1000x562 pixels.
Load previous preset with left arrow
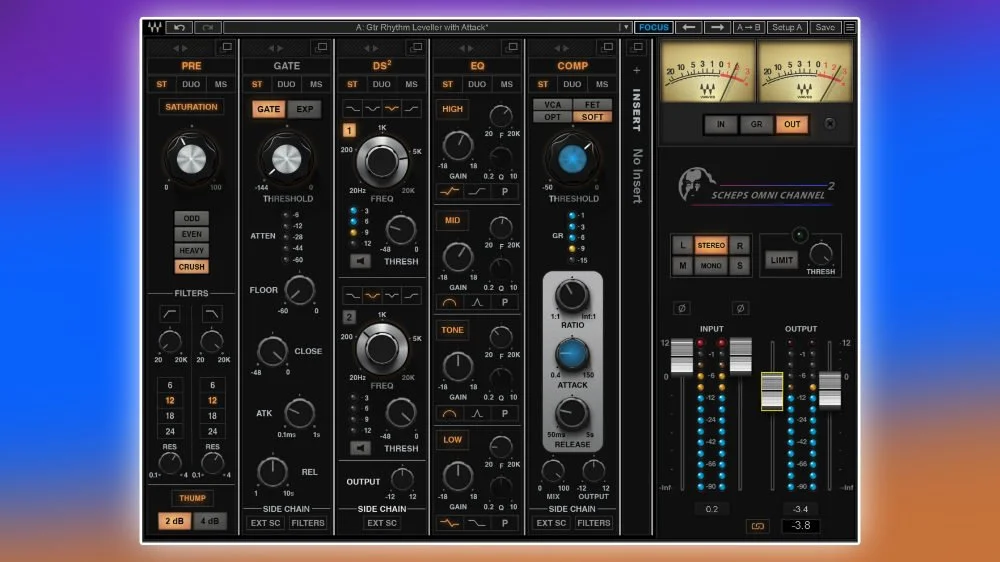[688, 27]
